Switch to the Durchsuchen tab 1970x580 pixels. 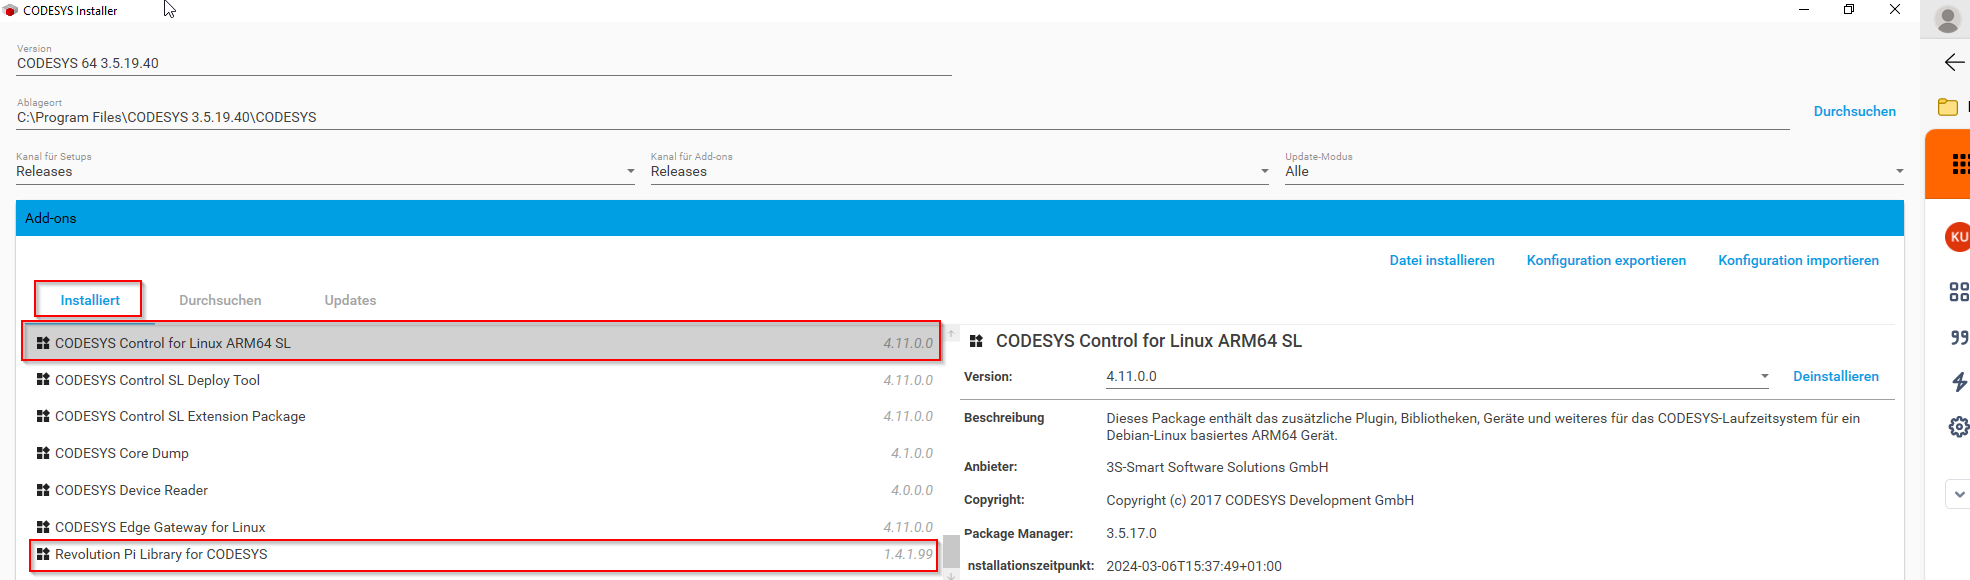click(x=220, y=300)
